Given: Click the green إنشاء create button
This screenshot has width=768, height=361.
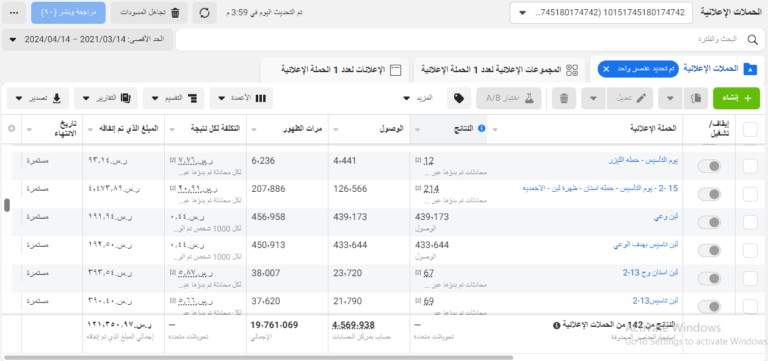Looking at the screenshot, I should click(x=736, y=98).
